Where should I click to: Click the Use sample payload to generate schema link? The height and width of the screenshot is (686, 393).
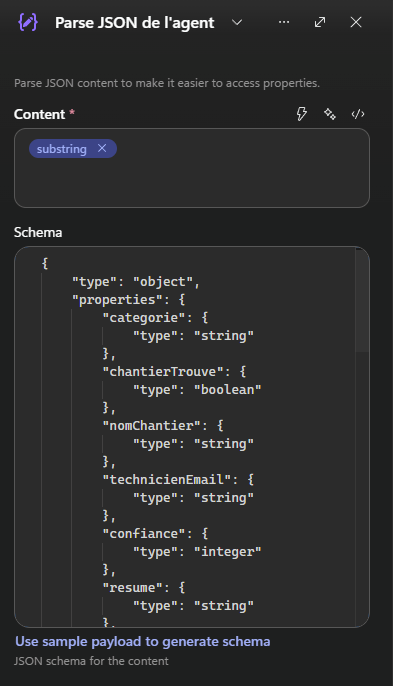pyautogui.click(x=143, y=641)
